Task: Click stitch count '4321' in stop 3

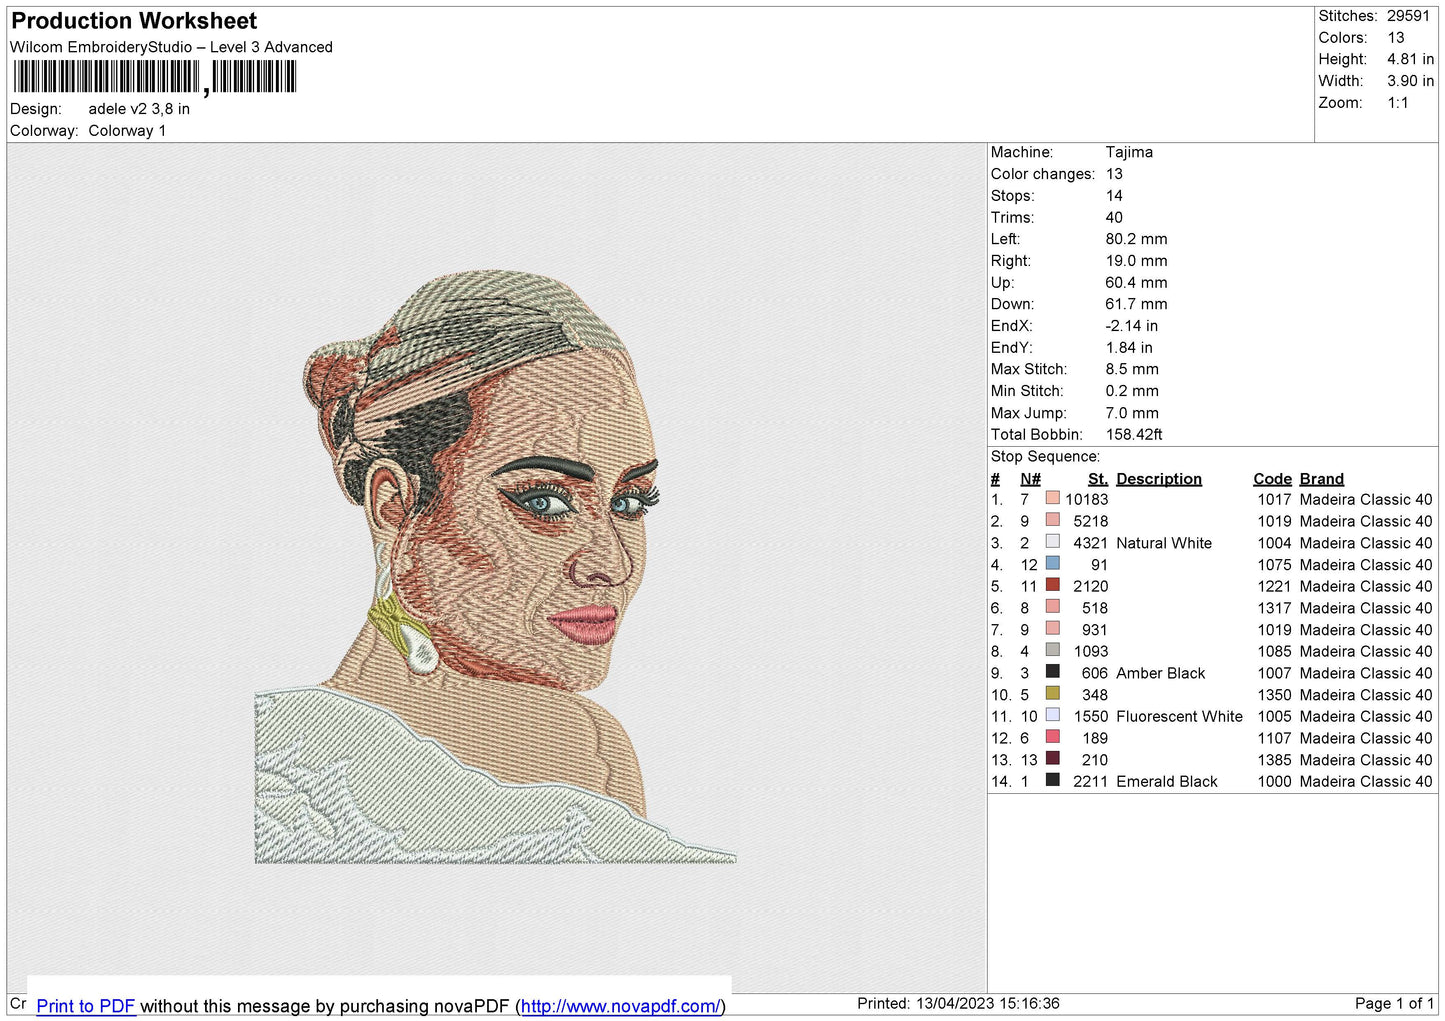Action: click(x=1090, y=543)
